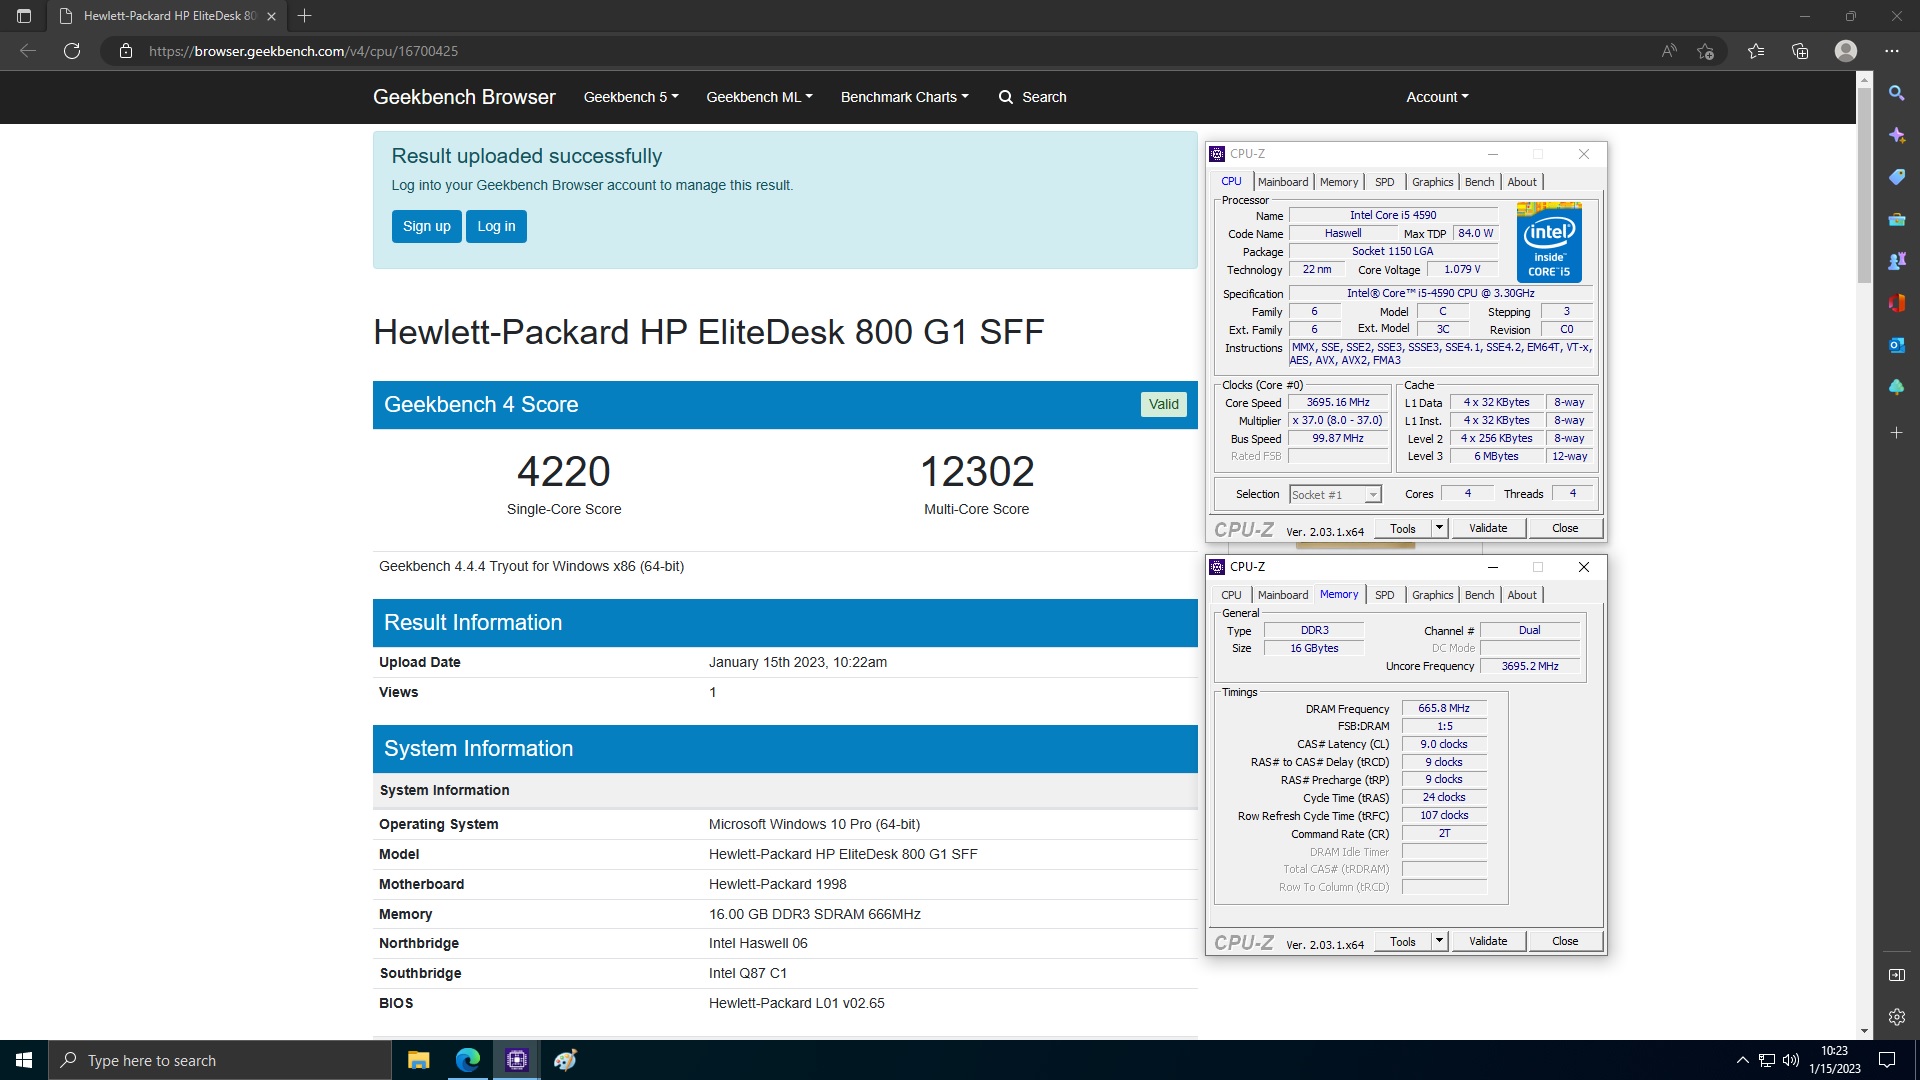This screenshot has height=1080, width=1920.
Task: Click the Sign up button
Action: point(427,226)
